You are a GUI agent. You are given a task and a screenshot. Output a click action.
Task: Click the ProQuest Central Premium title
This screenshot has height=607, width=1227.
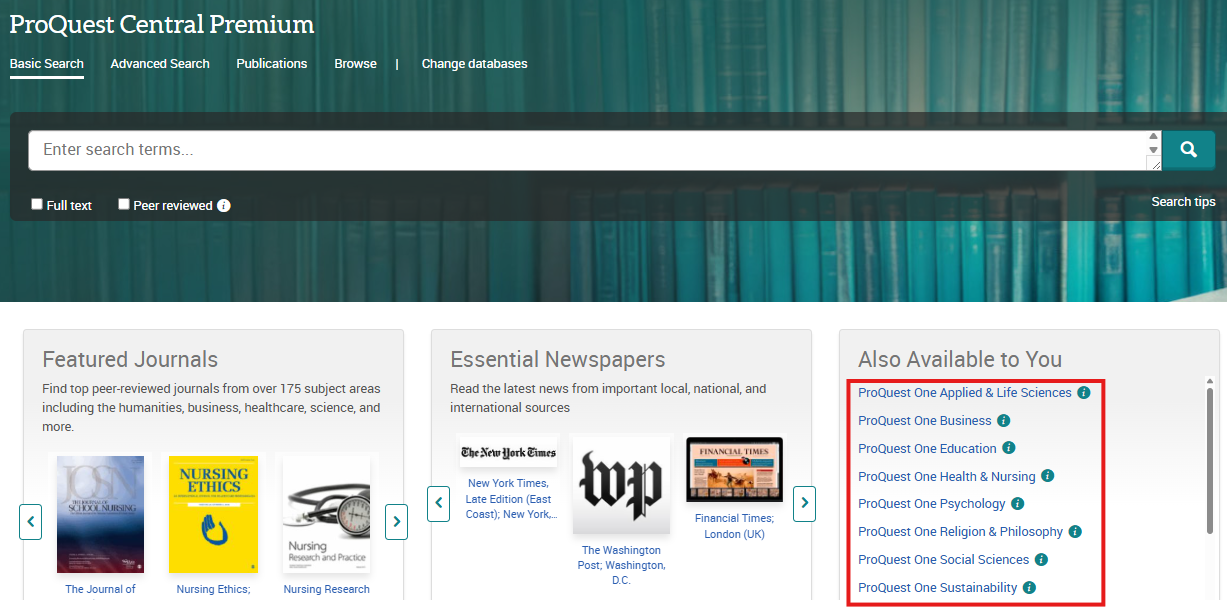coord(162,24)
